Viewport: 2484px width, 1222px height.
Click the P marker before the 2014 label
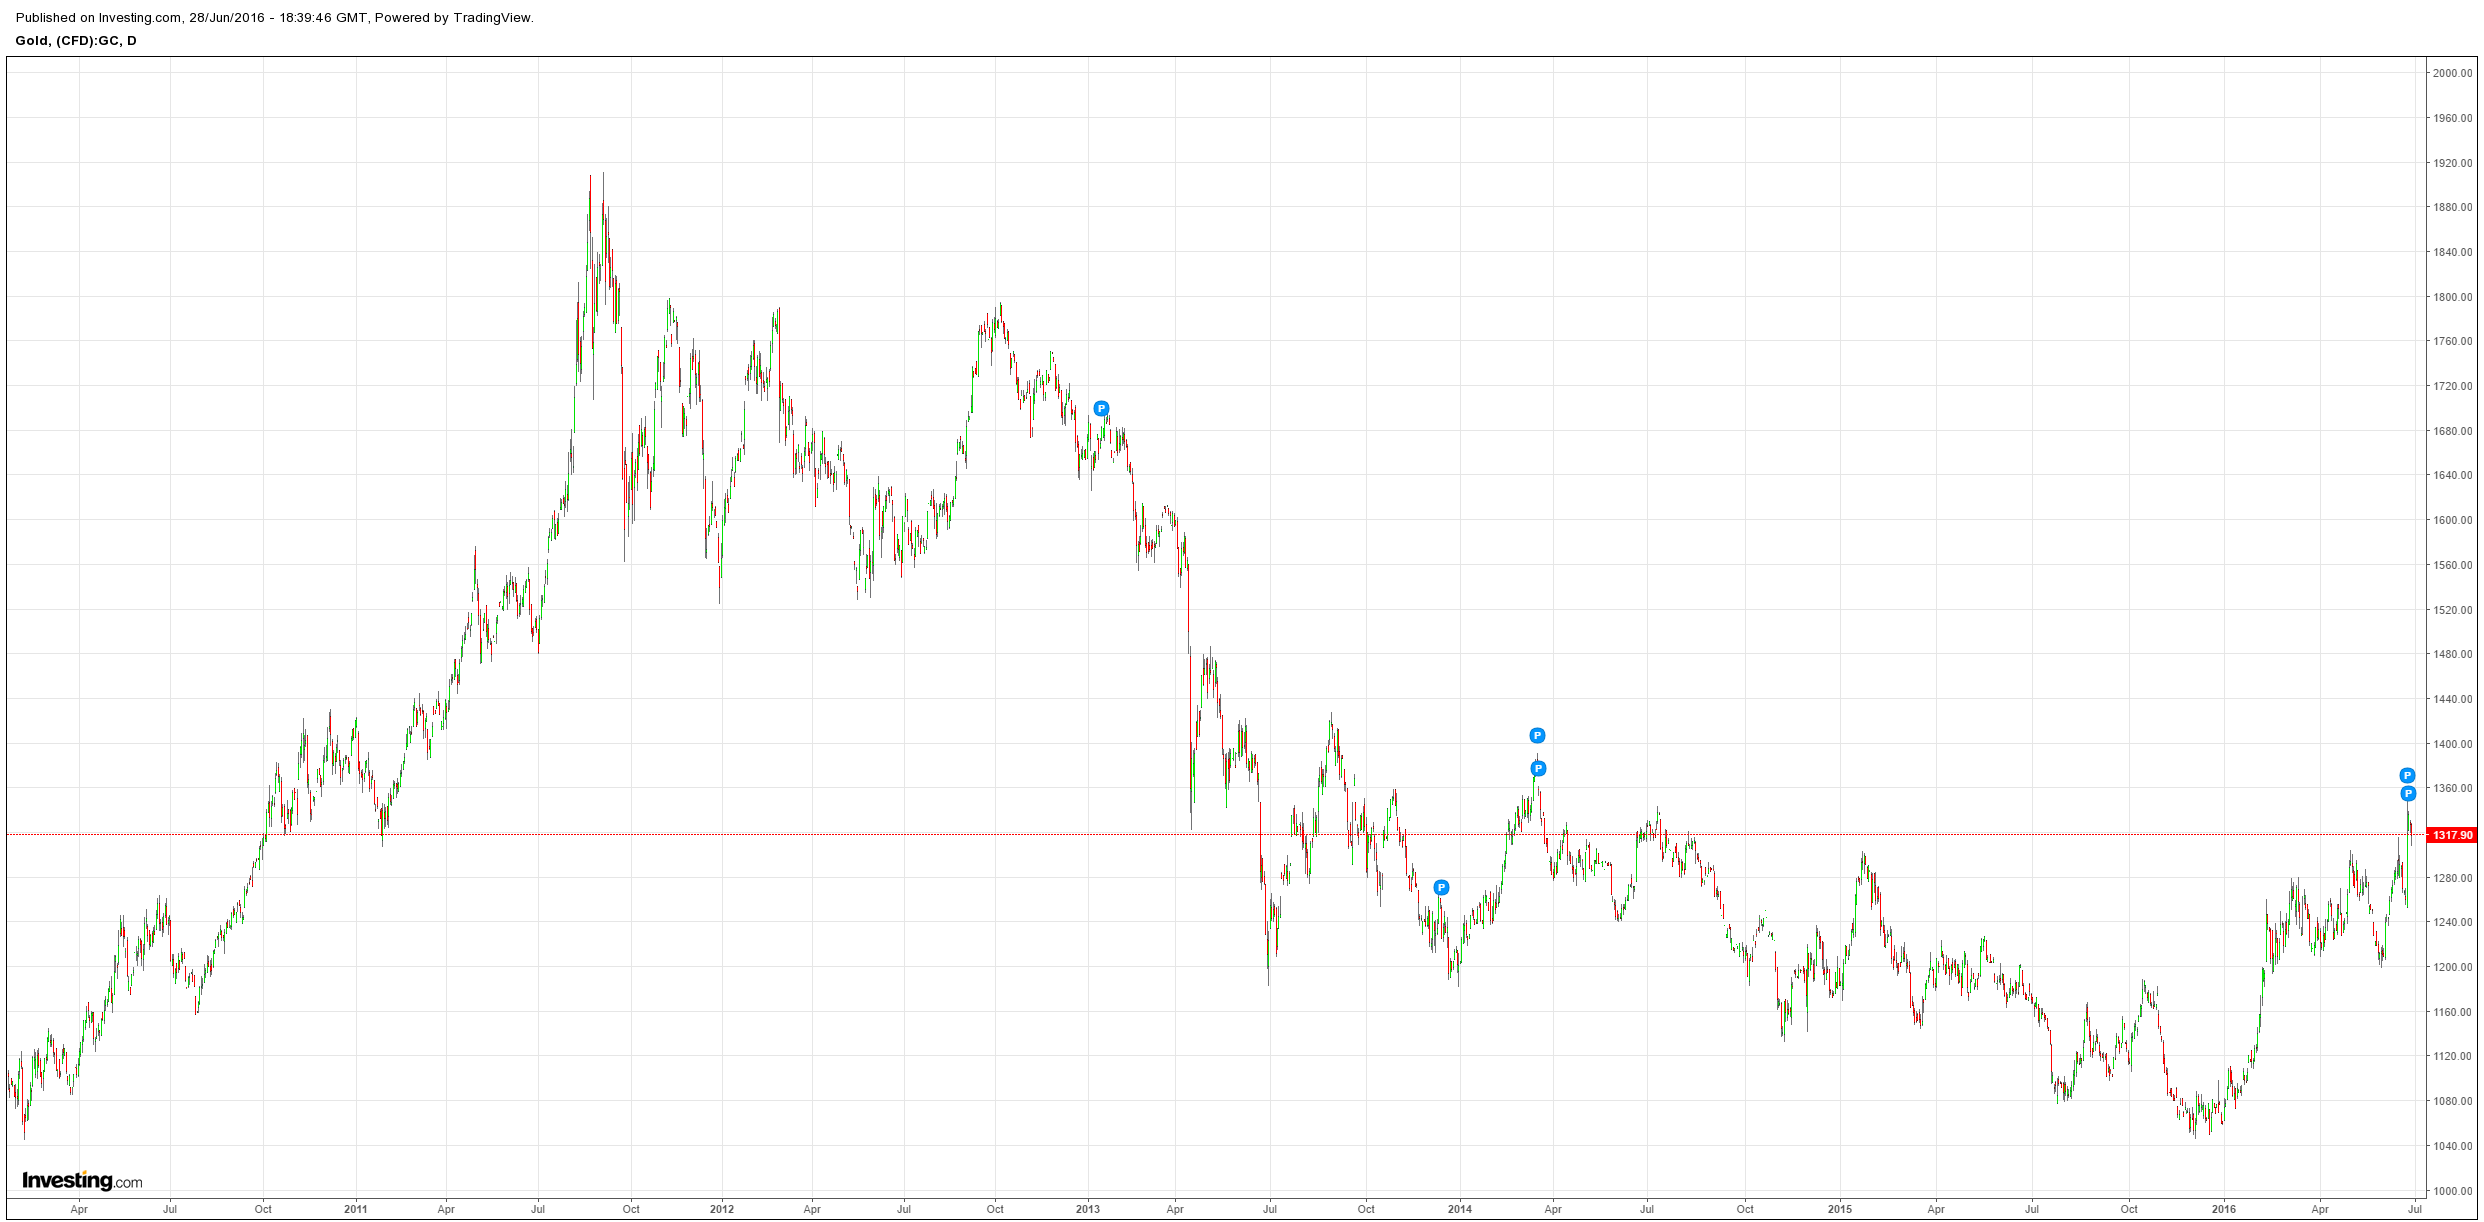click(1441, 887)
